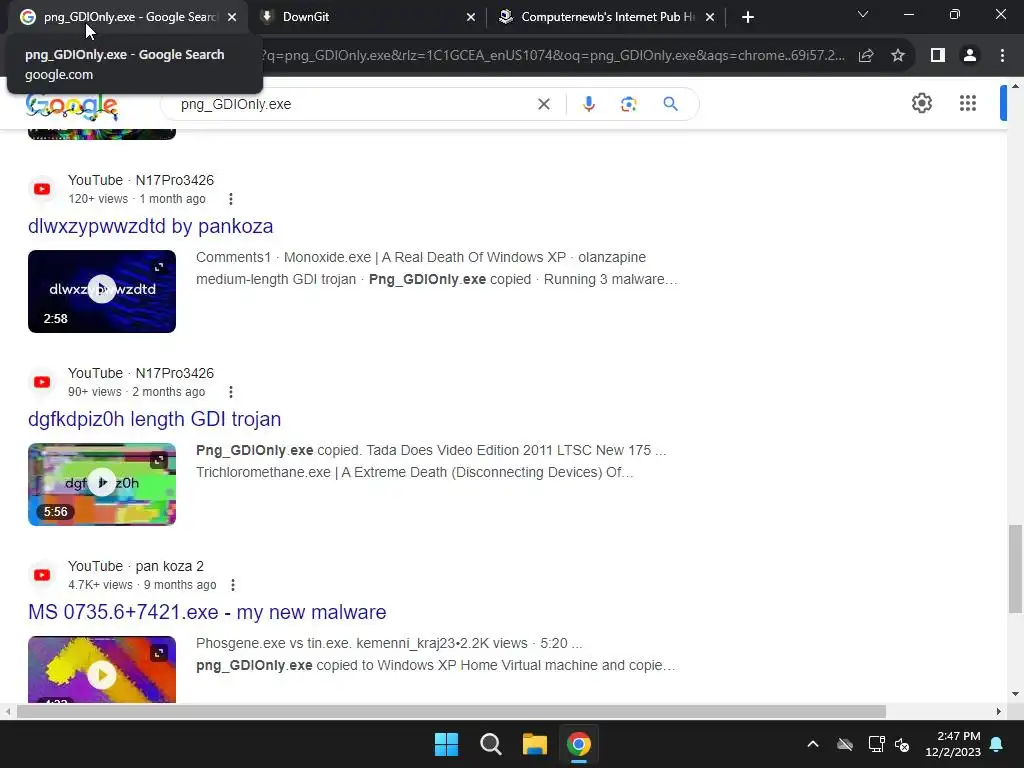The width and height of the screenshot is (1024, 768).
Task: Show hidden system tray icons
Action: tap(813, 744)
